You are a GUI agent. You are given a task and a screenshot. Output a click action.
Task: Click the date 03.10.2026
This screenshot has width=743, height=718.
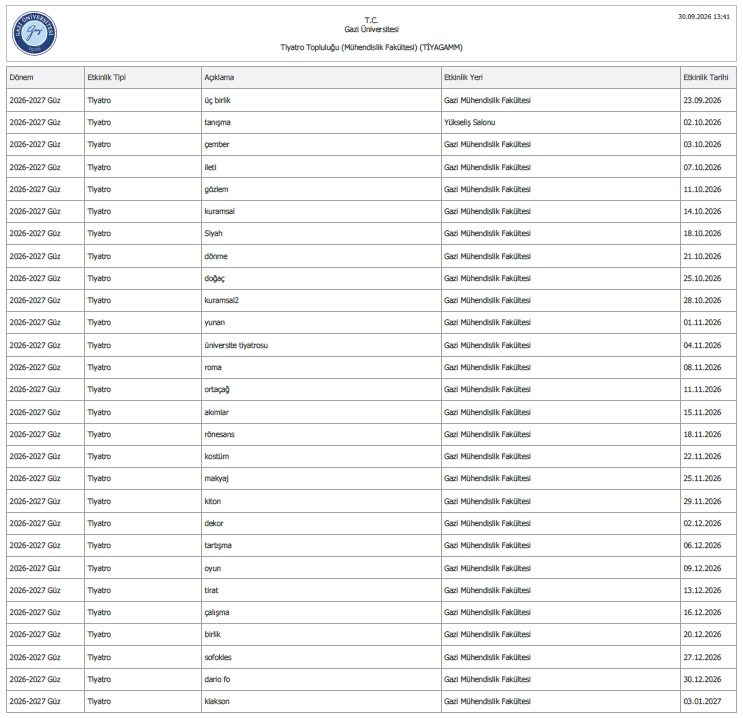[x=702, y=145]
